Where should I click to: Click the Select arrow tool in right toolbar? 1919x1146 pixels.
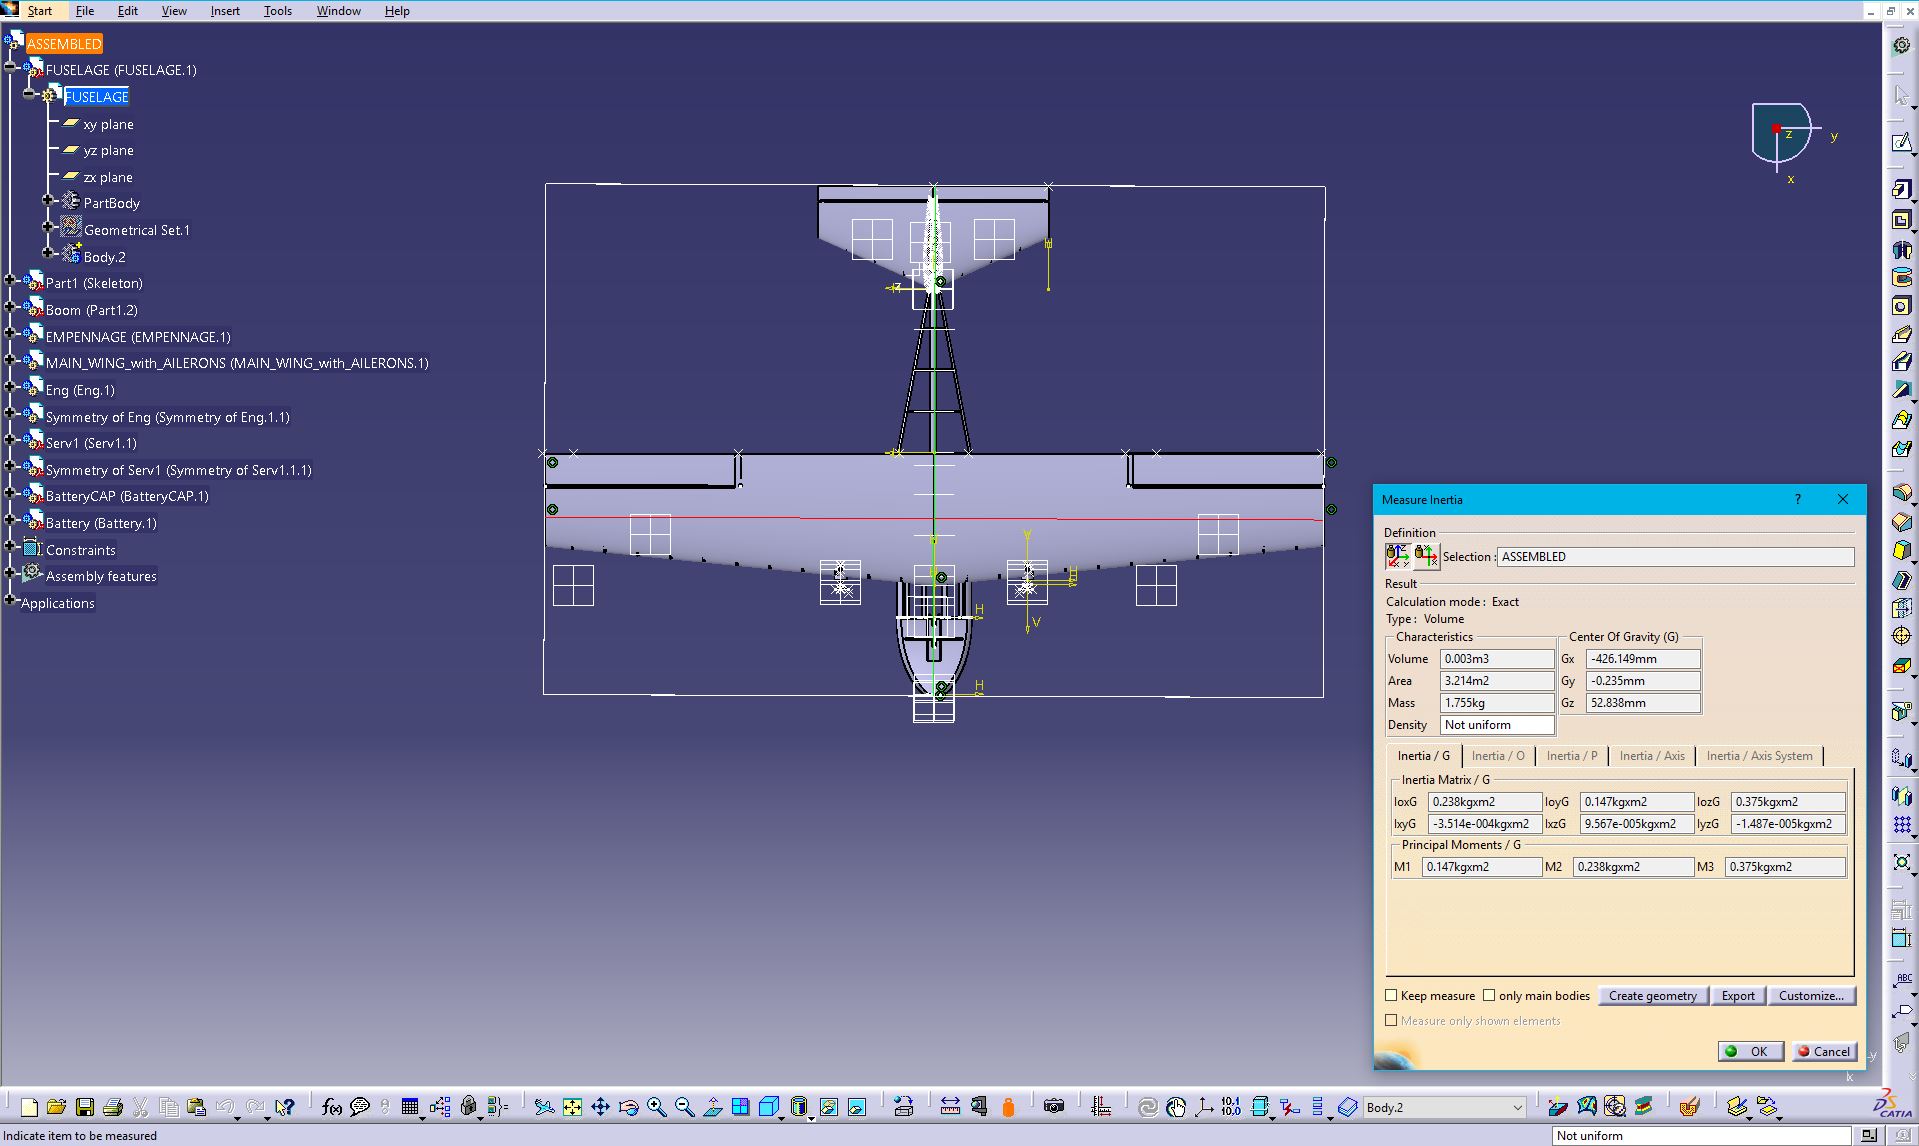tap(1901, 95)
